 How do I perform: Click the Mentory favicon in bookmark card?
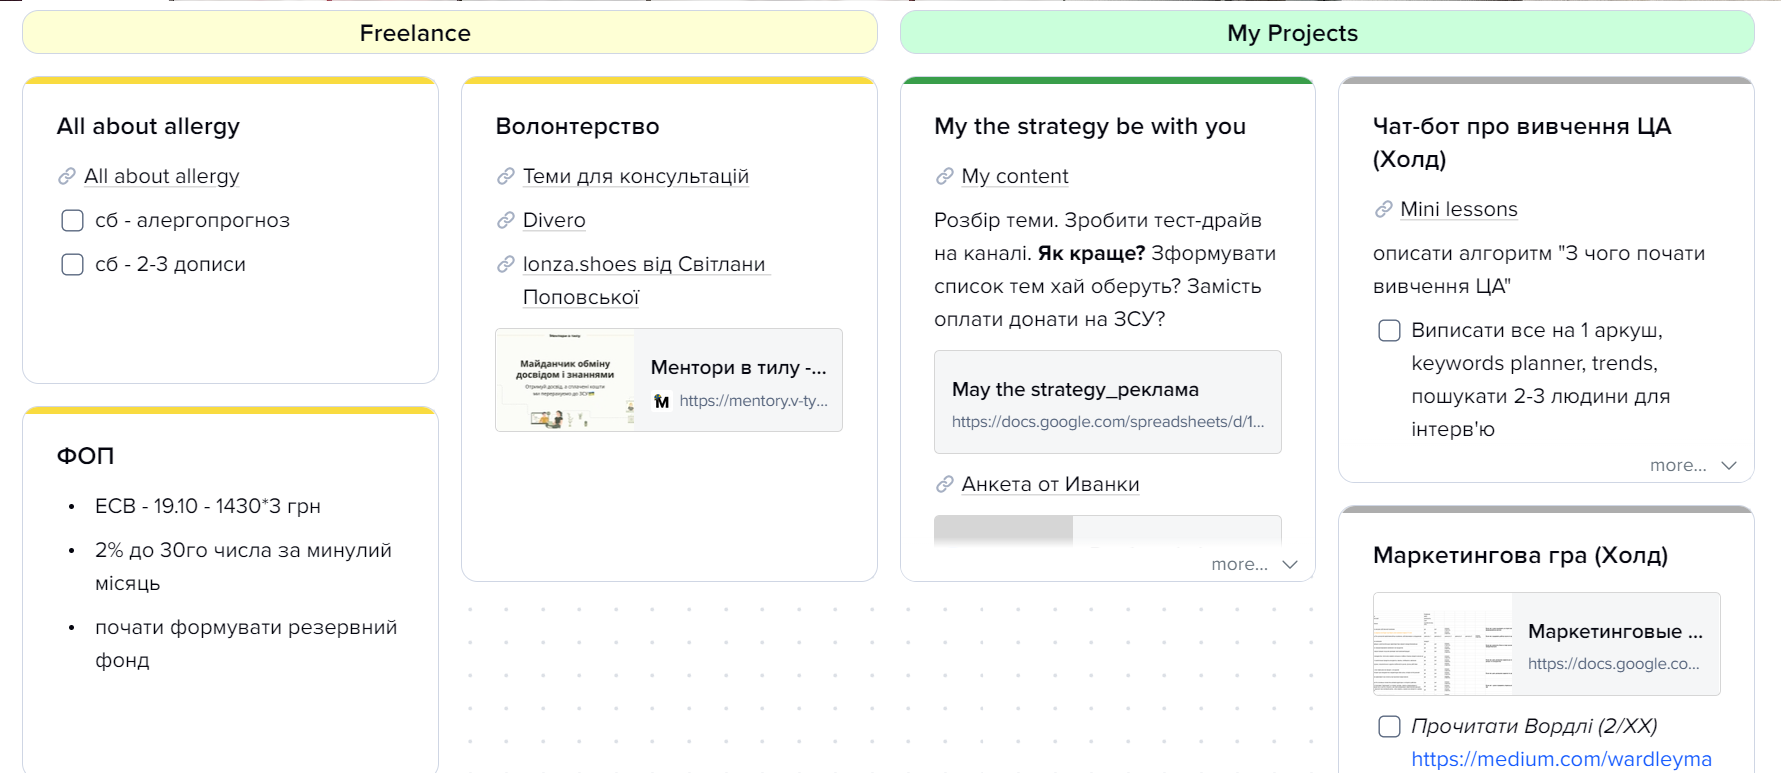[x=662, y=402]
